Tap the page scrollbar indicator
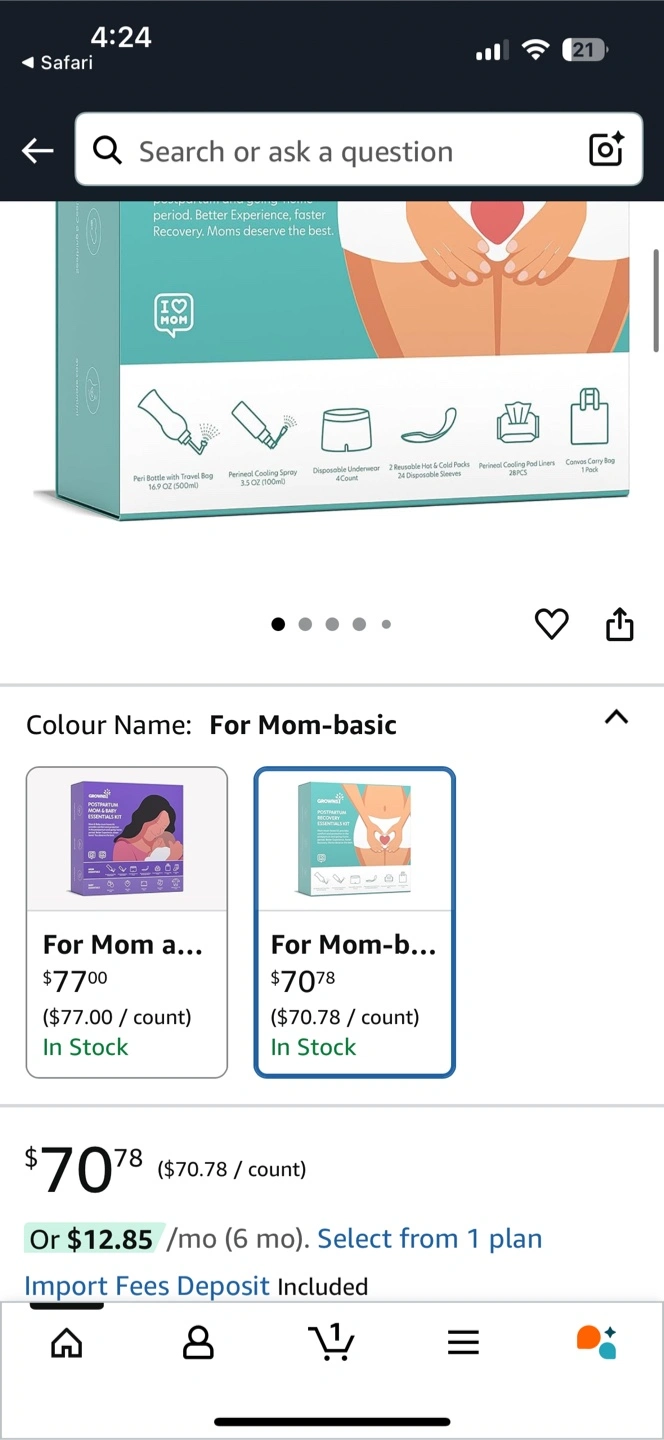The image size is (664, 1440). [x=656, y=300]
